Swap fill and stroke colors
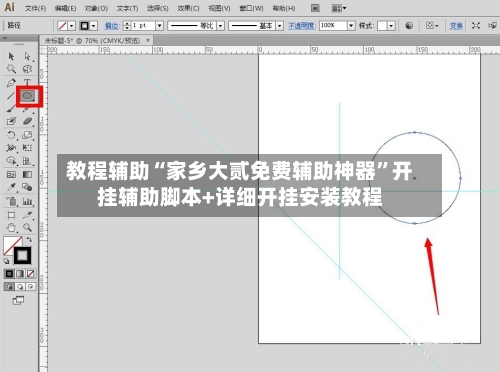 pos(29,239)
